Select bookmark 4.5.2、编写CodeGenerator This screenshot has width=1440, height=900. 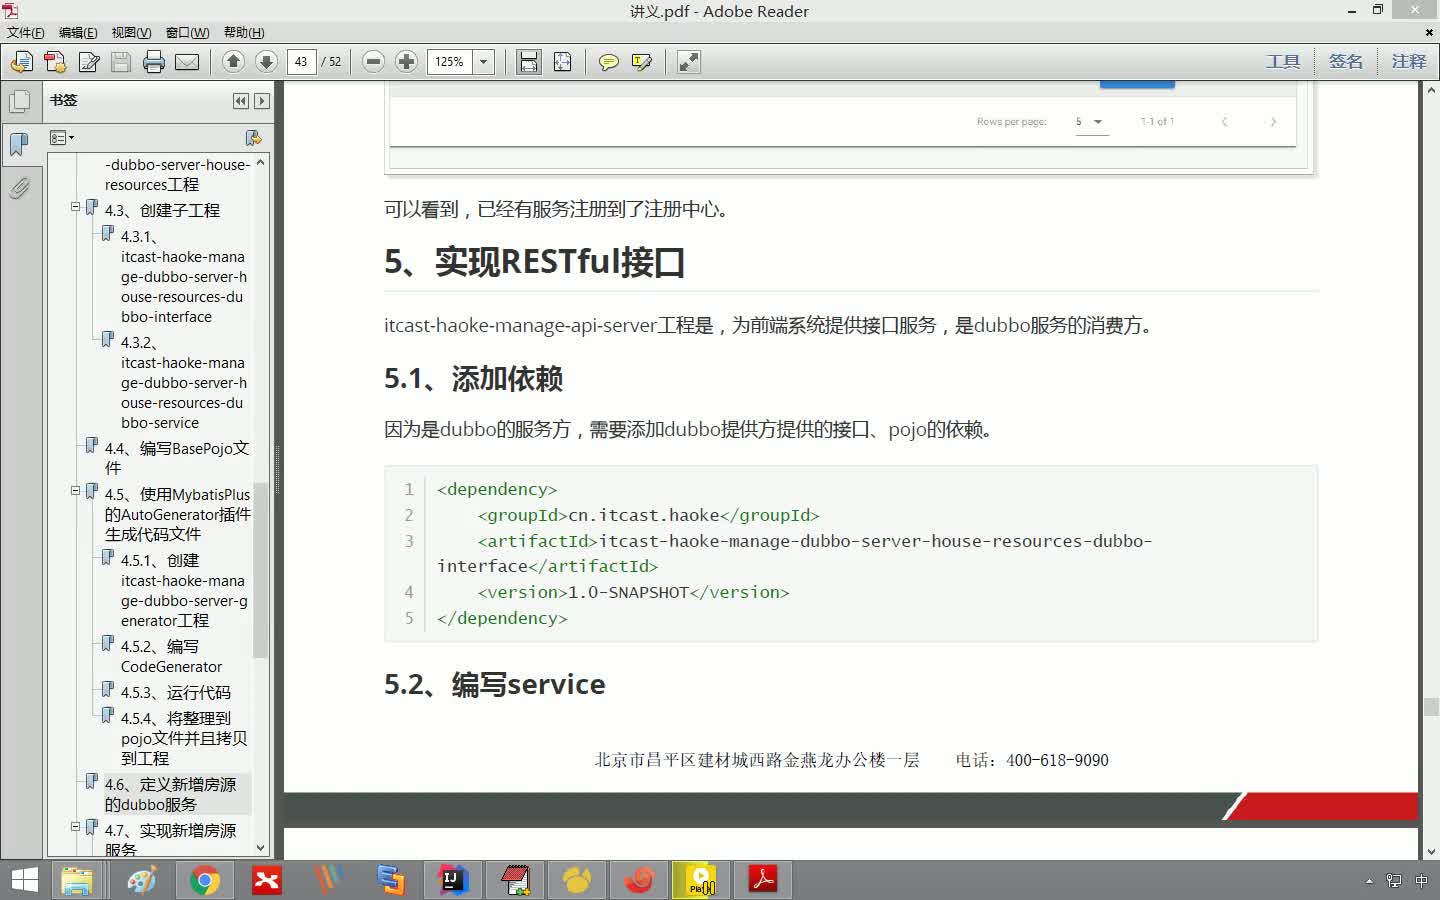click(172, 656)
